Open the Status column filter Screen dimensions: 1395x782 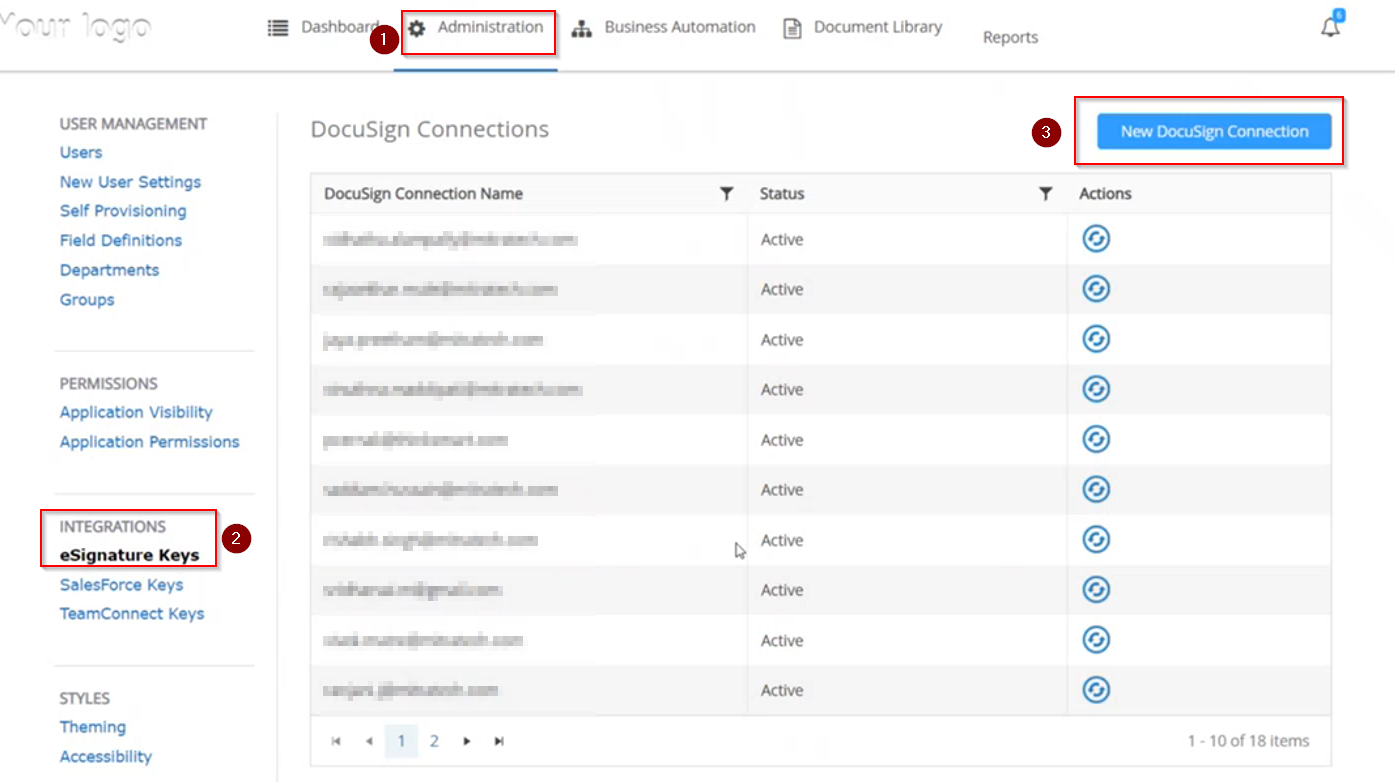coord(1045,194)
